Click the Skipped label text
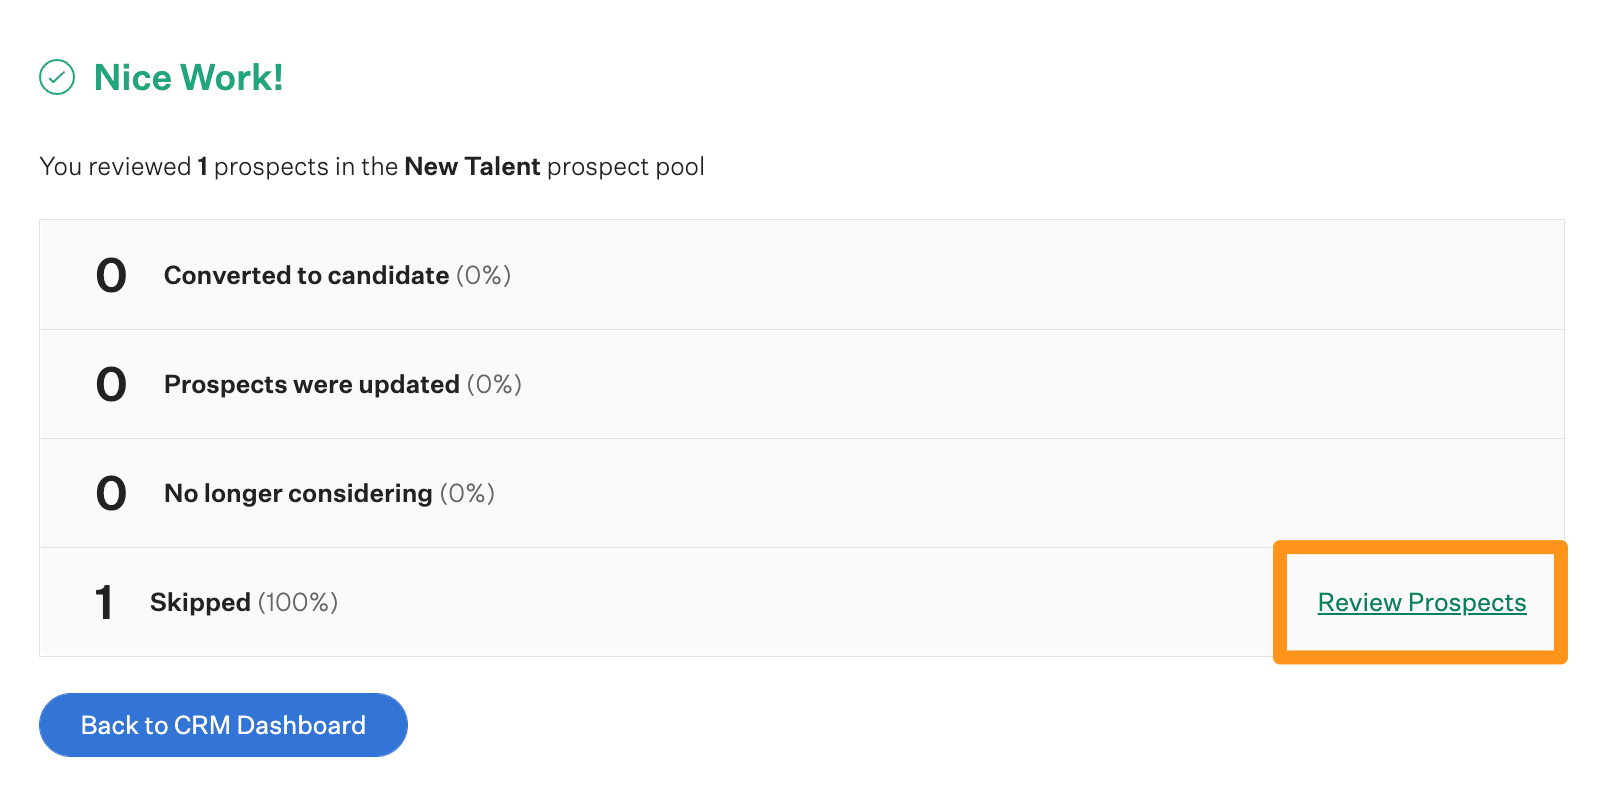Image resolution: width=1604 pixels, height=808 pixels. tap(200, 602)
